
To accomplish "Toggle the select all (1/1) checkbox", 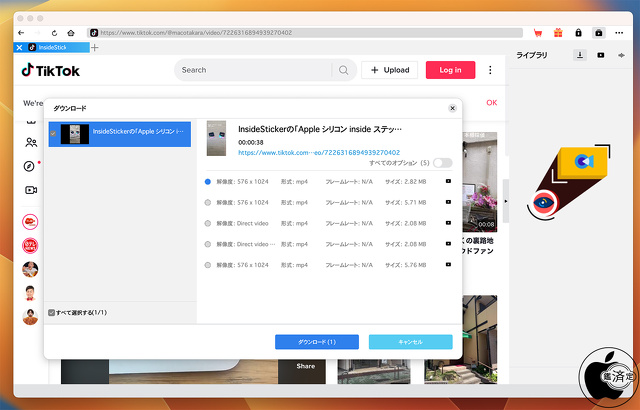I will [51, 312].
